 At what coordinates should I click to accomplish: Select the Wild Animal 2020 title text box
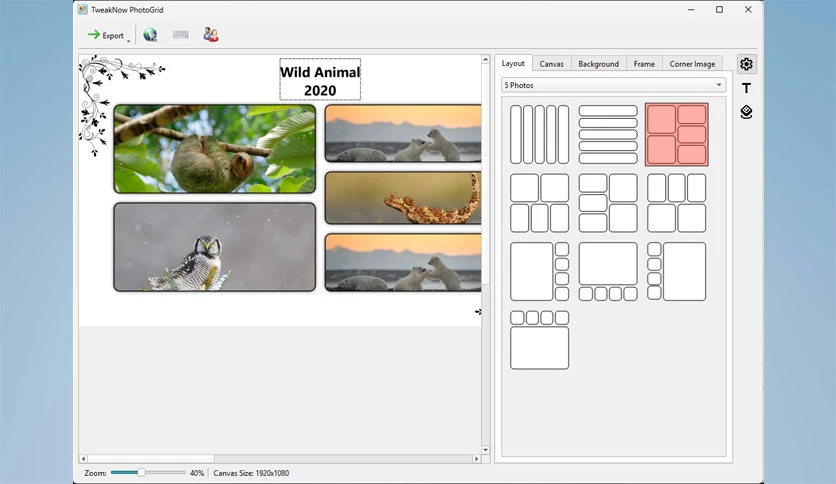320,79
